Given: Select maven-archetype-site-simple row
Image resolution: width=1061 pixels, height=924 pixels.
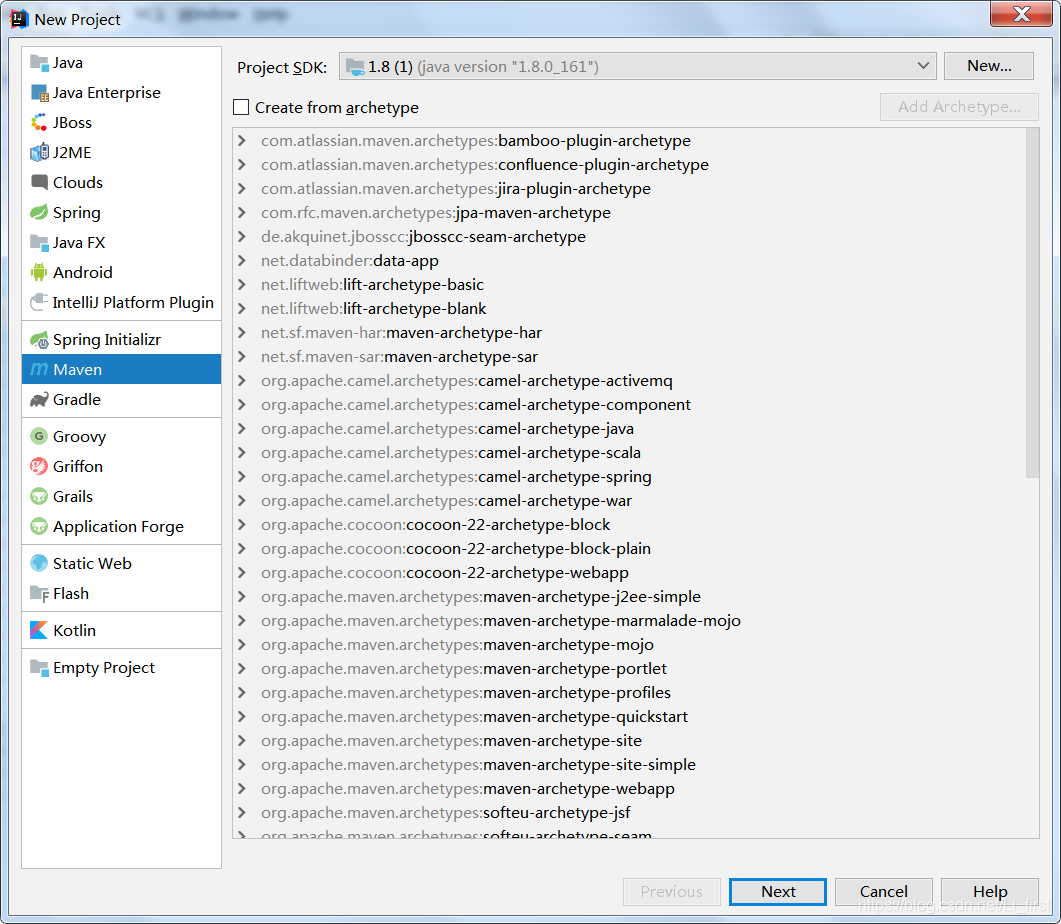Looking at the screenshot, I should (629, 764).
